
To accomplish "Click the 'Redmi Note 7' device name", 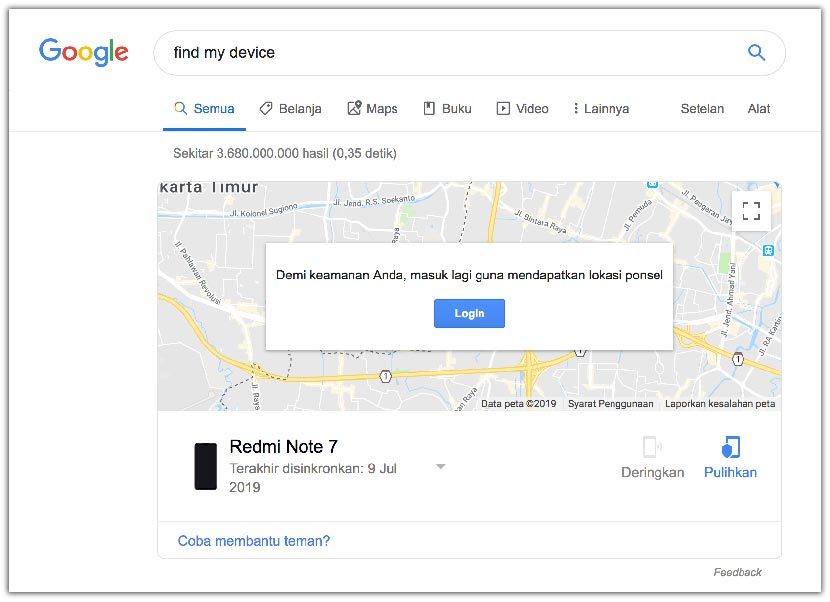I will 283,447.
